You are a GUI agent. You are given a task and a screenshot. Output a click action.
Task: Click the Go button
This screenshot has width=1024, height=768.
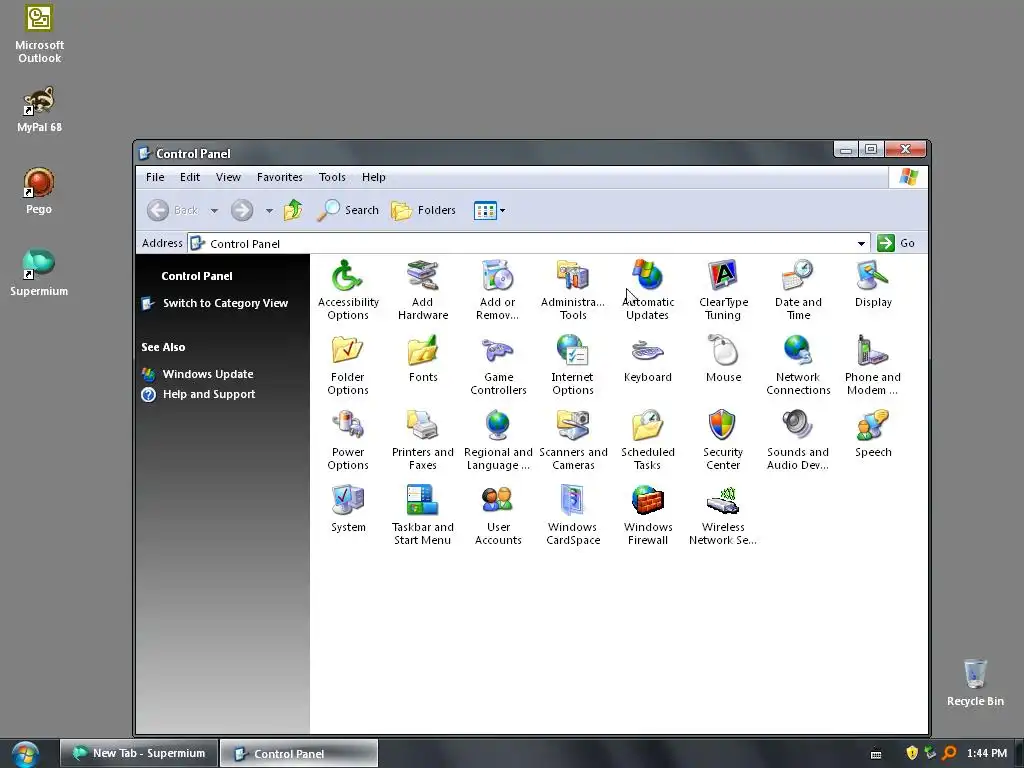pos(897,243)
